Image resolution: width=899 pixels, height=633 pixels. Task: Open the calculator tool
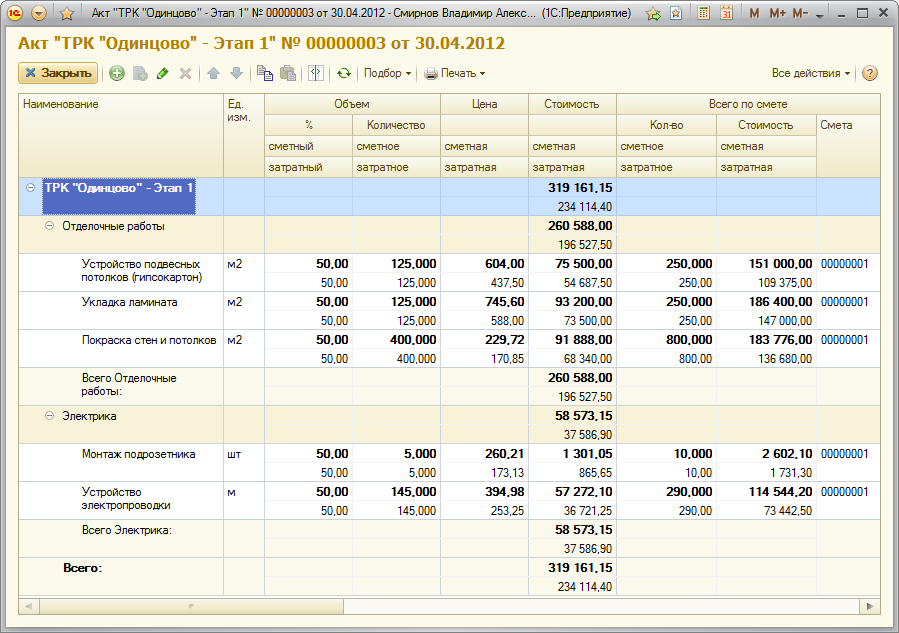click(x=703, y=13)
